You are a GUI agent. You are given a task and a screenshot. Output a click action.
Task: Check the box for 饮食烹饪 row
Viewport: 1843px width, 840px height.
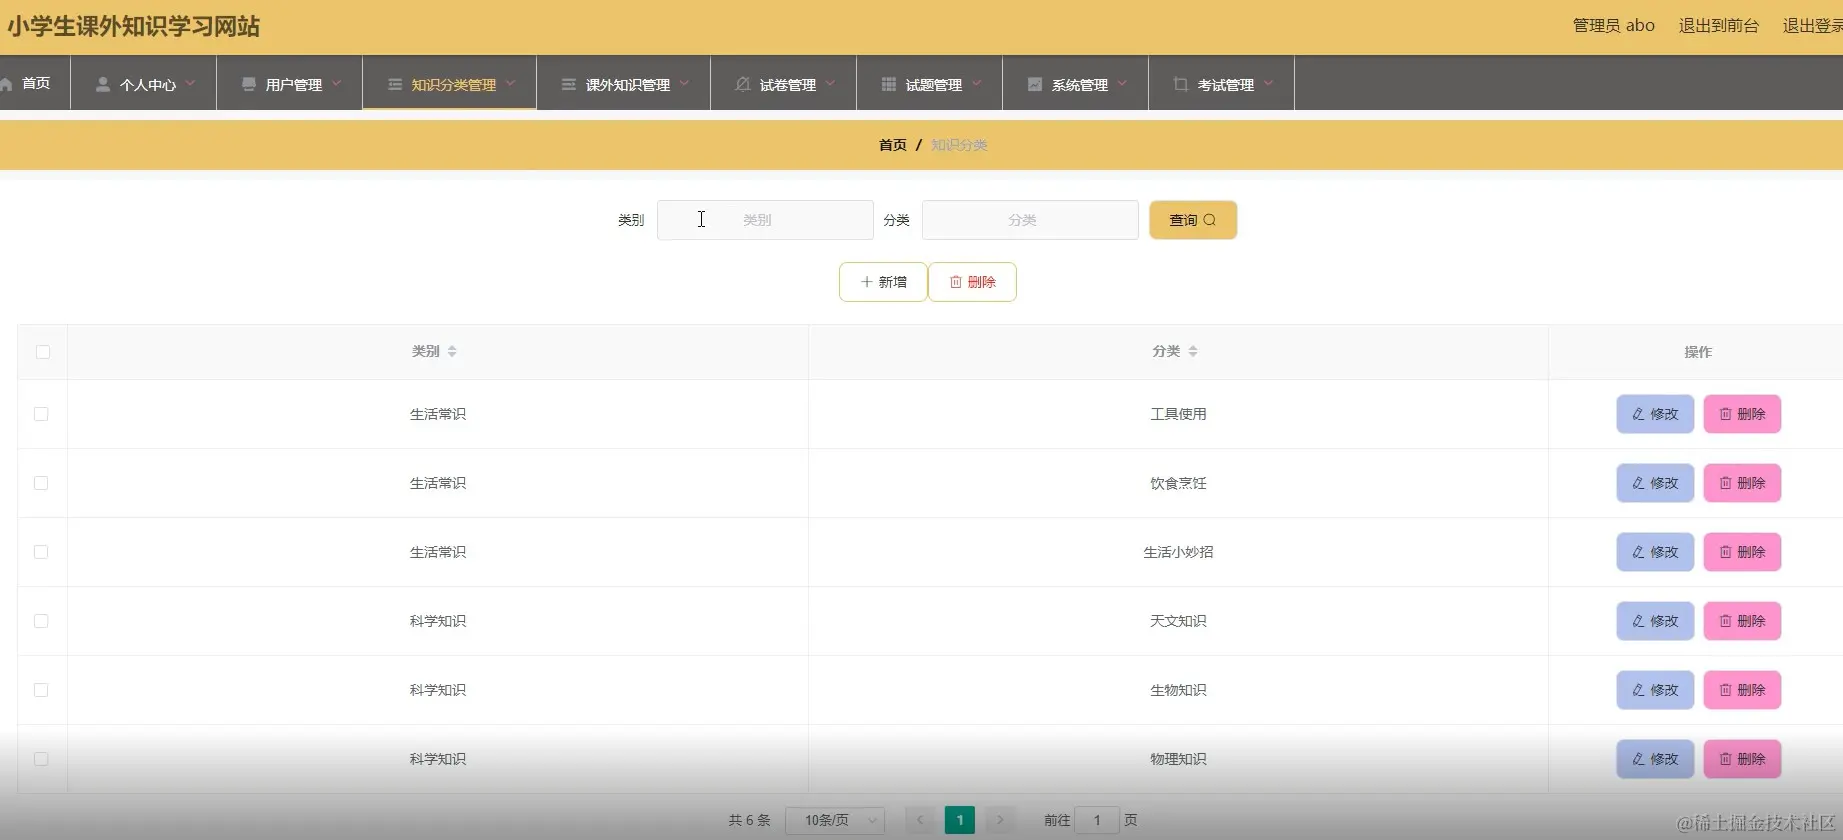pos(41,483)
